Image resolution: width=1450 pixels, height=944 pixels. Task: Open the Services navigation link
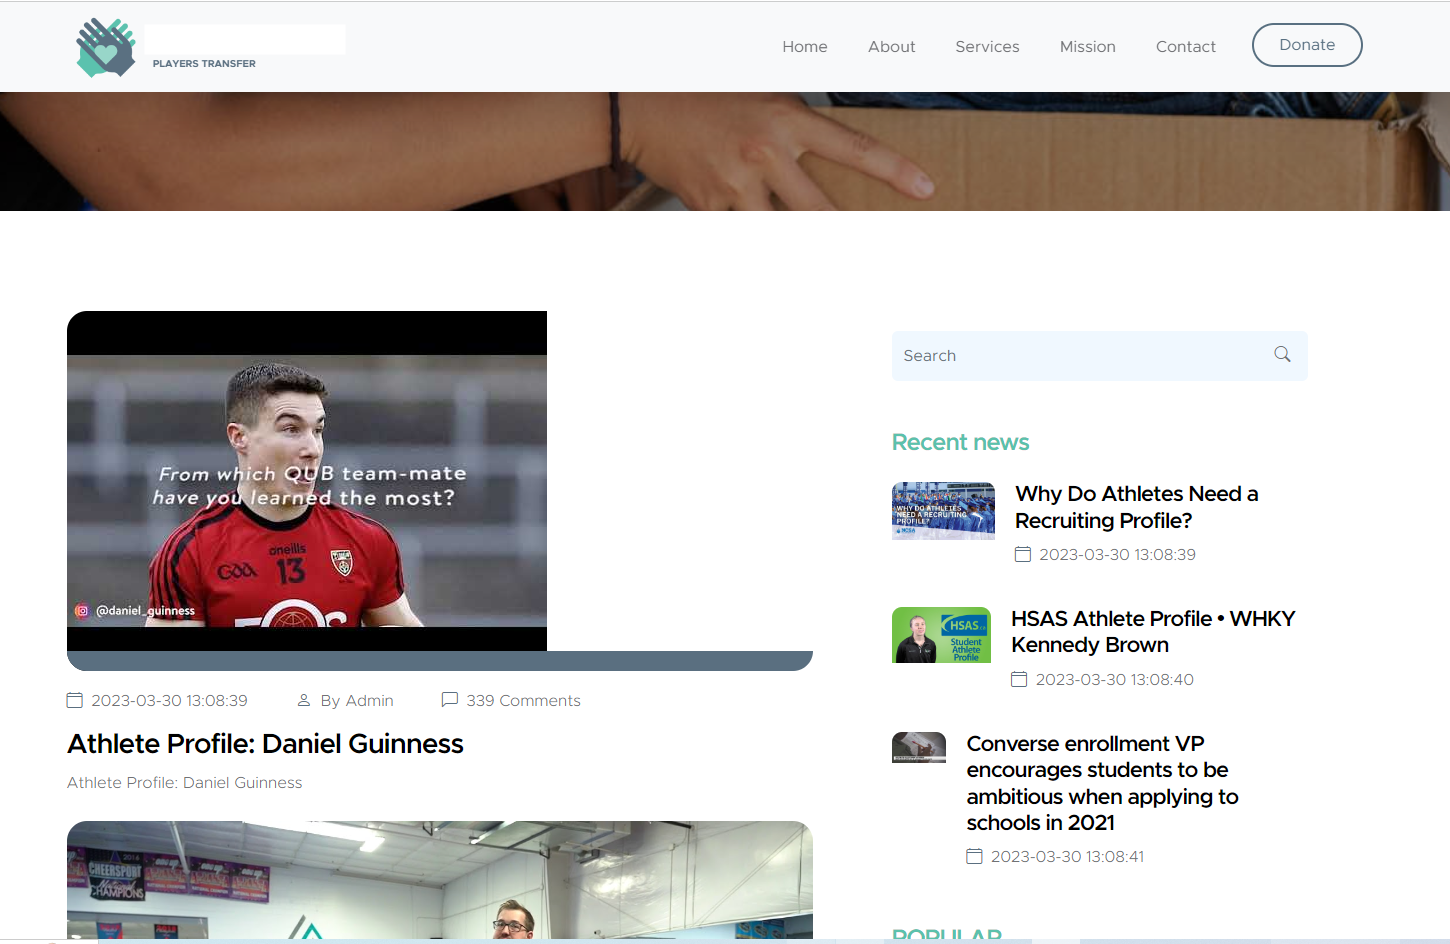coord(987,46)
